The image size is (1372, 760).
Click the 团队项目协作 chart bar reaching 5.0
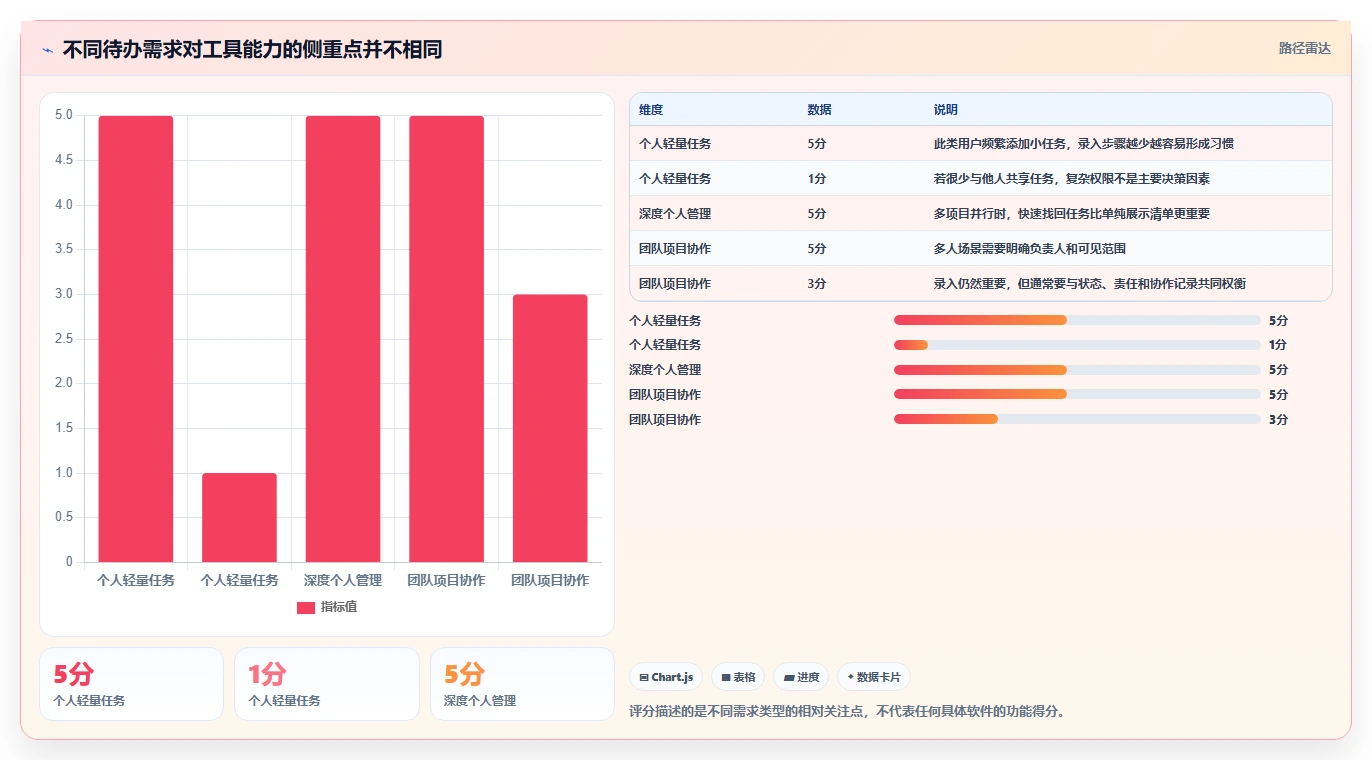pyautogui.click(x=446, y=339)
